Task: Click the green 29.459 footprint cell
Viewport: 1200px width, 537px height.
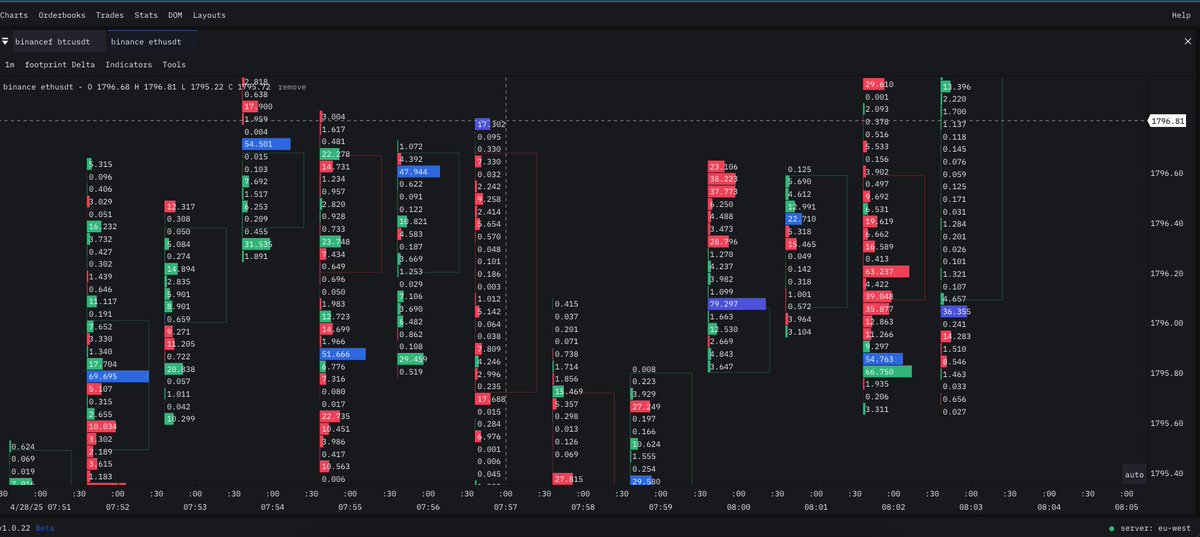Action: click(414, 358)
